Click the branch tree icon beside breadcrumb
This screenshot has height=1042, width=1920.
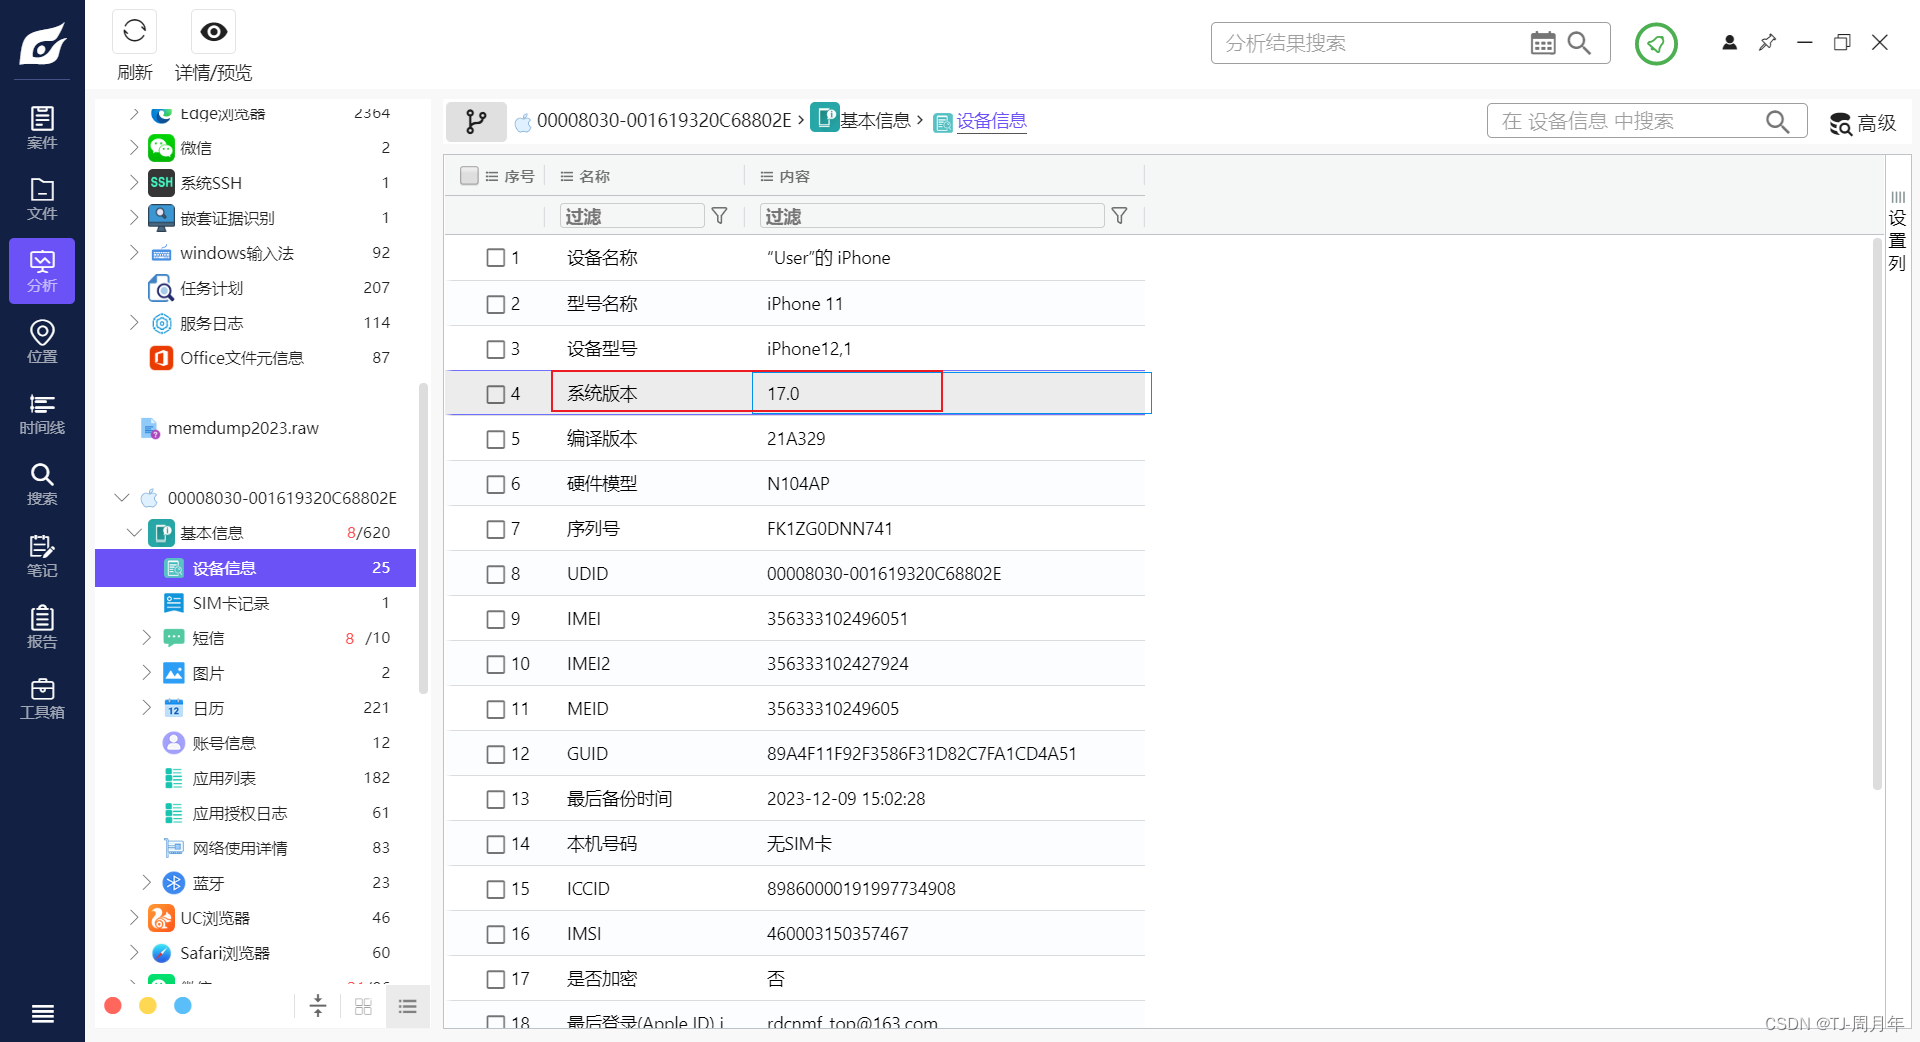coord(476,122)
